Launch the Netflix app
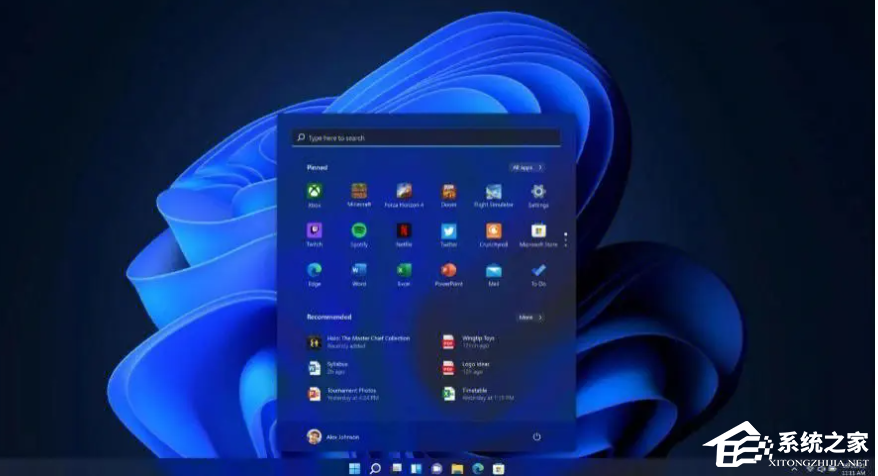This screenshot has width=878, height=476. [x=404, y=231]
